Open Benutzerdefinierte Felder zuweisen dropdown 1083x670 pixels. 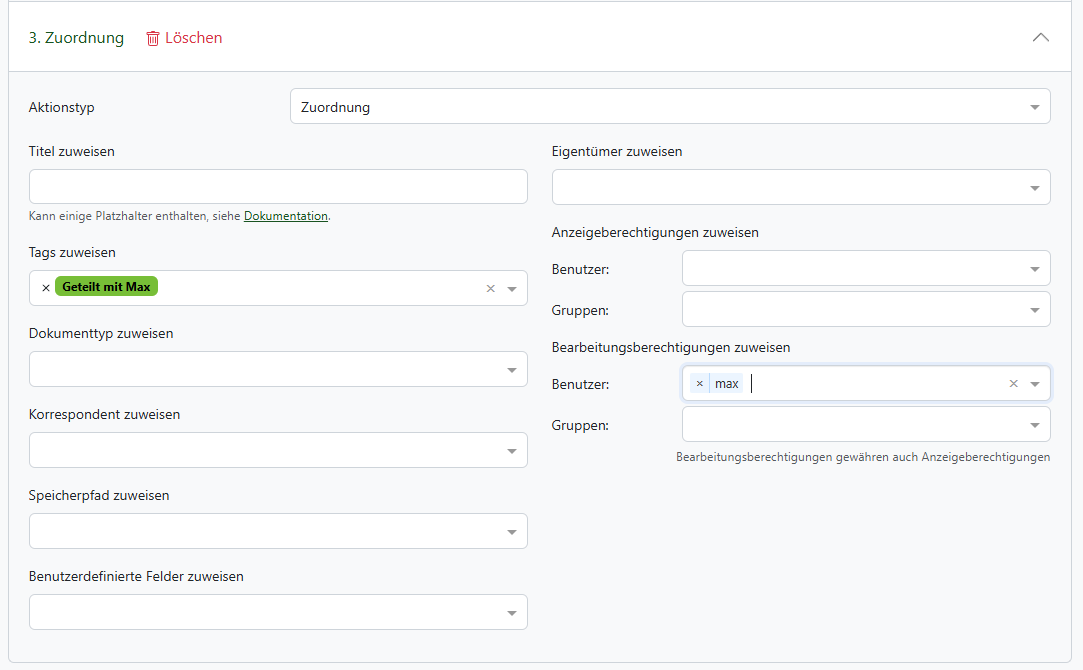[511, 613]
